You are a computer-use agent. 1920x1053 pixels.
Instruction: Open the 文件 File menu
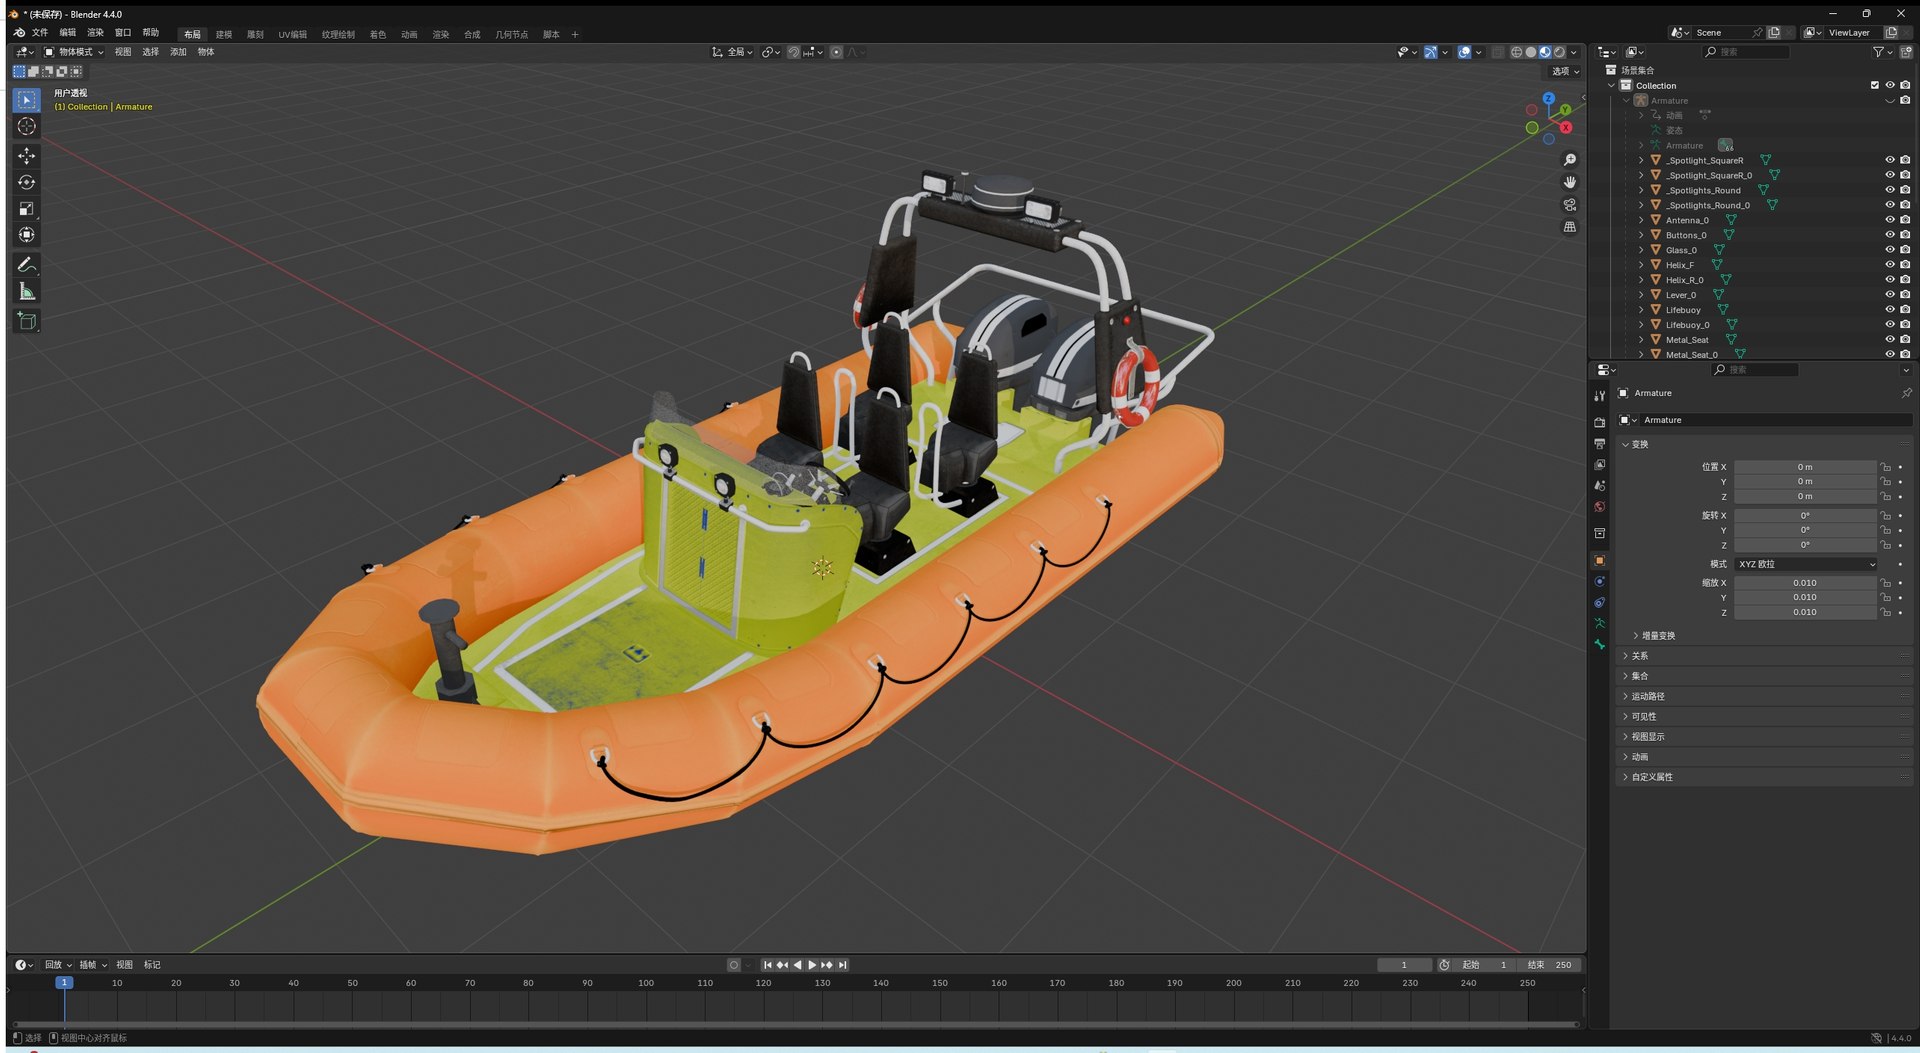(40, 33)
